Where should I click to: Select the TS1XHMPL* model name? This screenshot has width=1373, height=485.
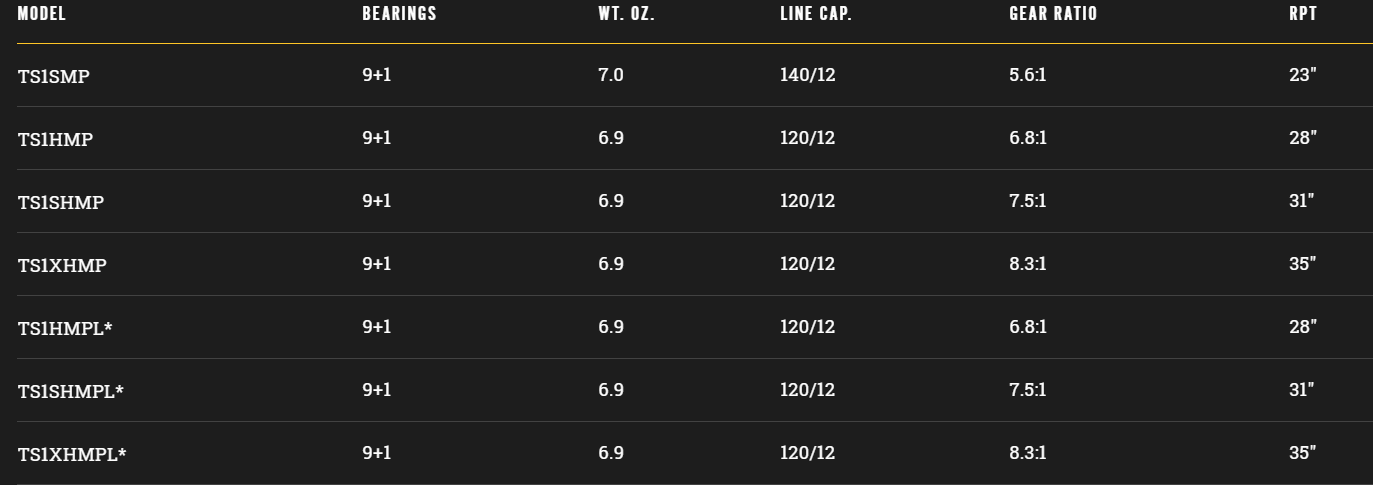(72, 454)
